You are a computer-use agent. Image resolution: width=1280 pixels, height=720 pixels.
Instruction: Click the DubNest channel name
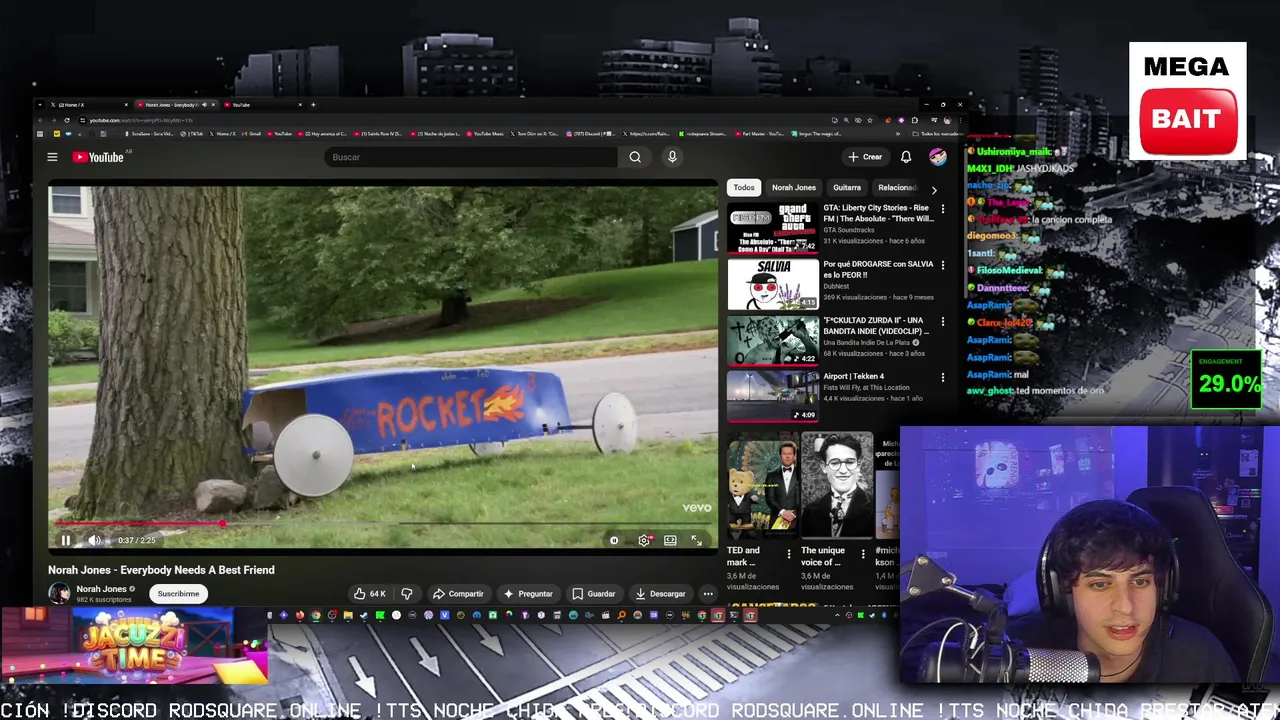pyautogui.click(x=837, y=286)
